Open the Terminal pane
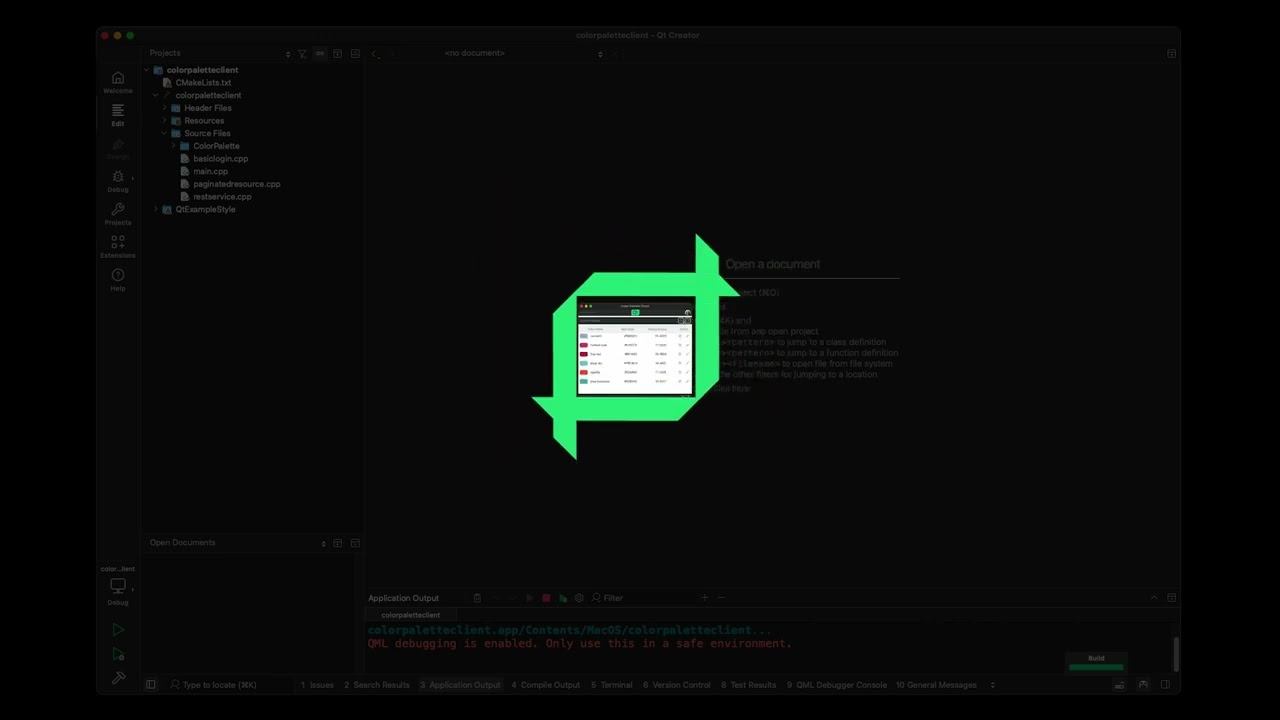 612,685
